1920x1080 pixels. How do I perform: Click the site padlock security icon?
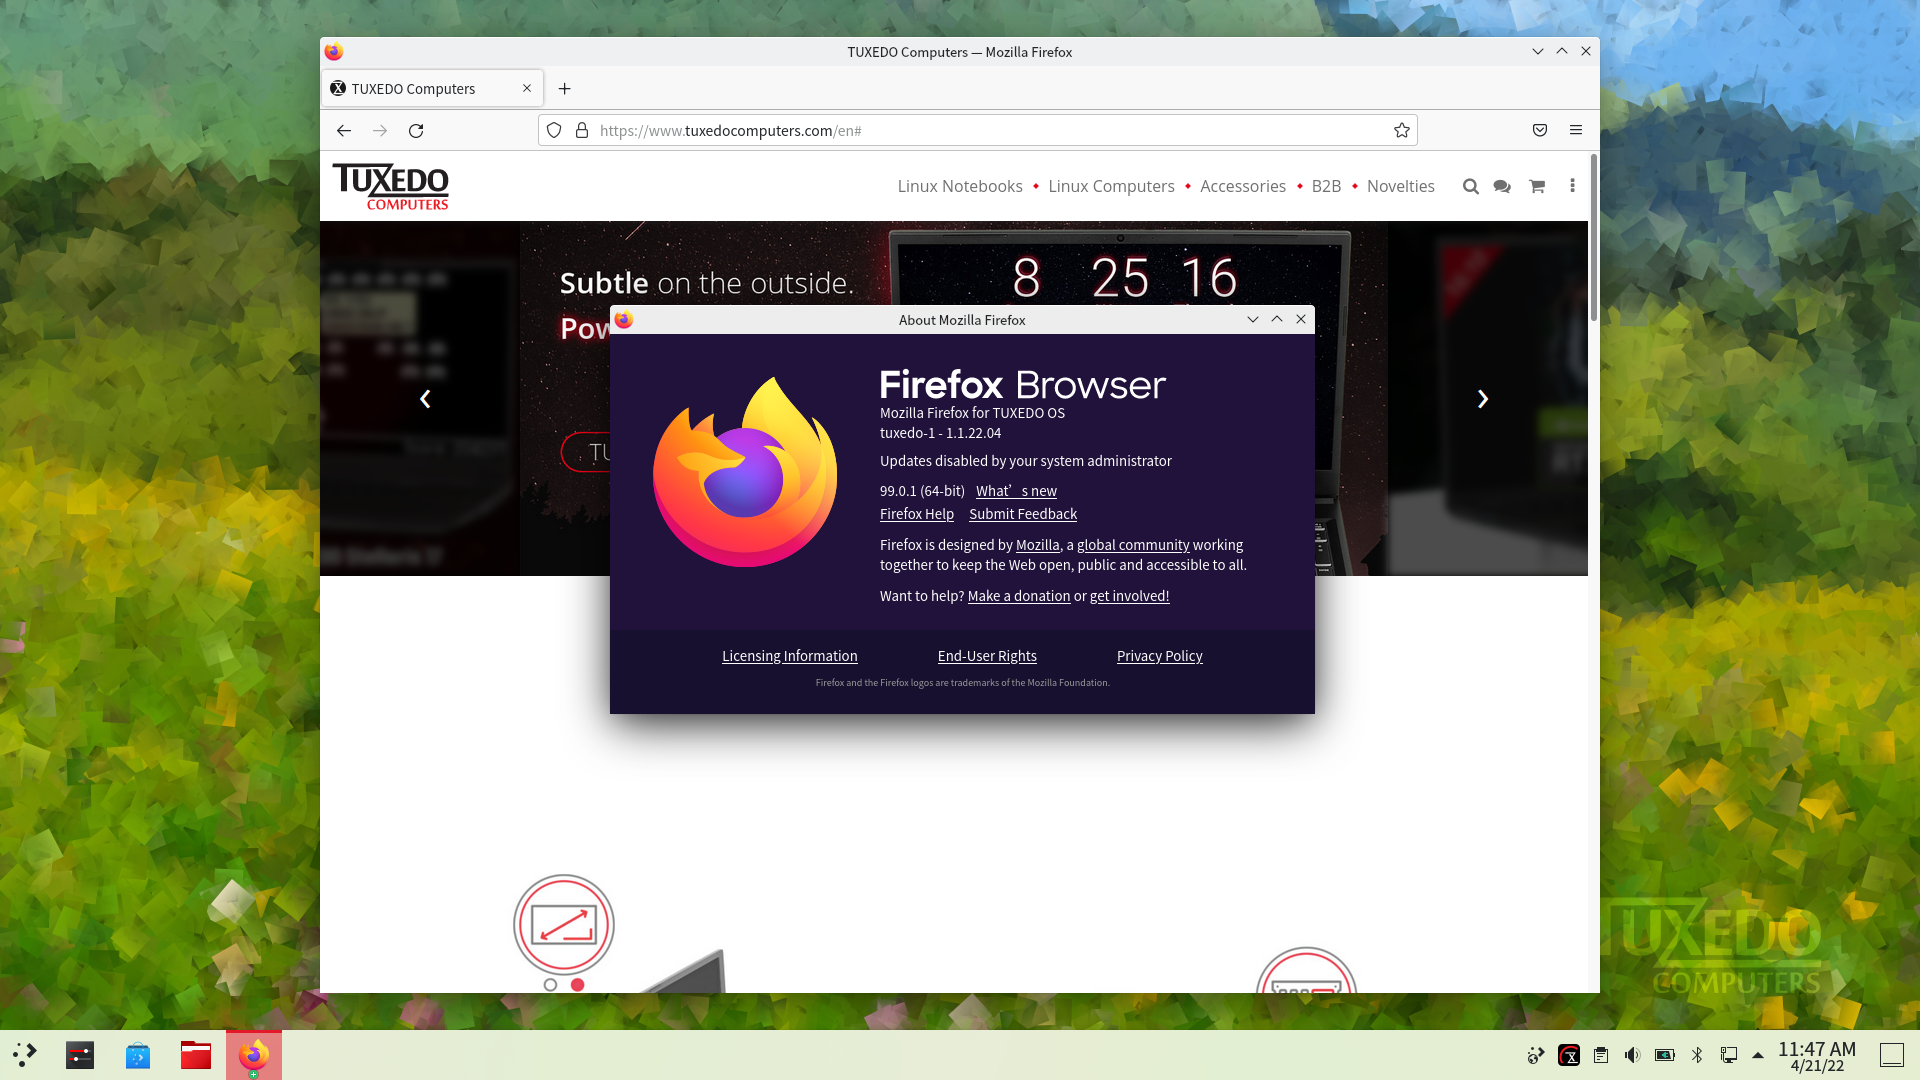(582, 131)
